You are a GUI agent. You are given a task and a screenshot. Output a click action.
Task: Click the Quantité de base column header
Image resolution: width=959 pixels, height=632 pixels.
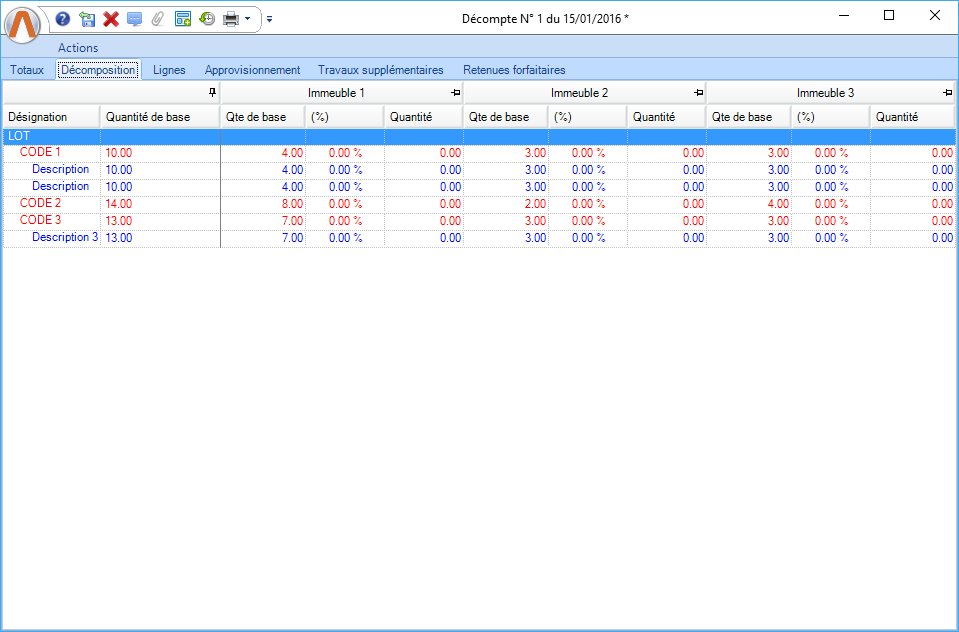pyautogui.click(x=148, y=117)
